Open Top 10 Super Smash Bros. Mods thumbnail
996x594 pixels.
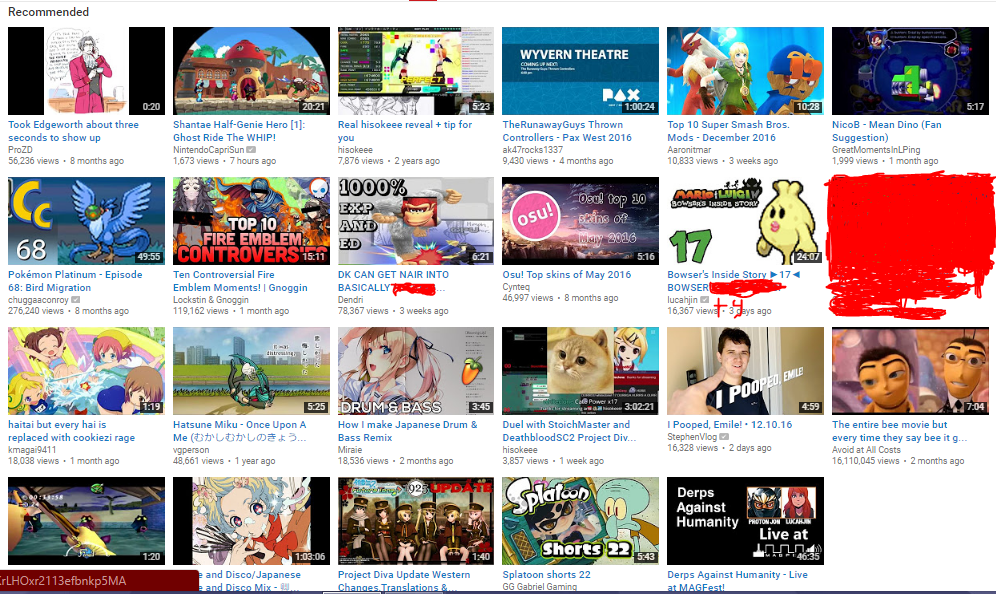point(746,71)
